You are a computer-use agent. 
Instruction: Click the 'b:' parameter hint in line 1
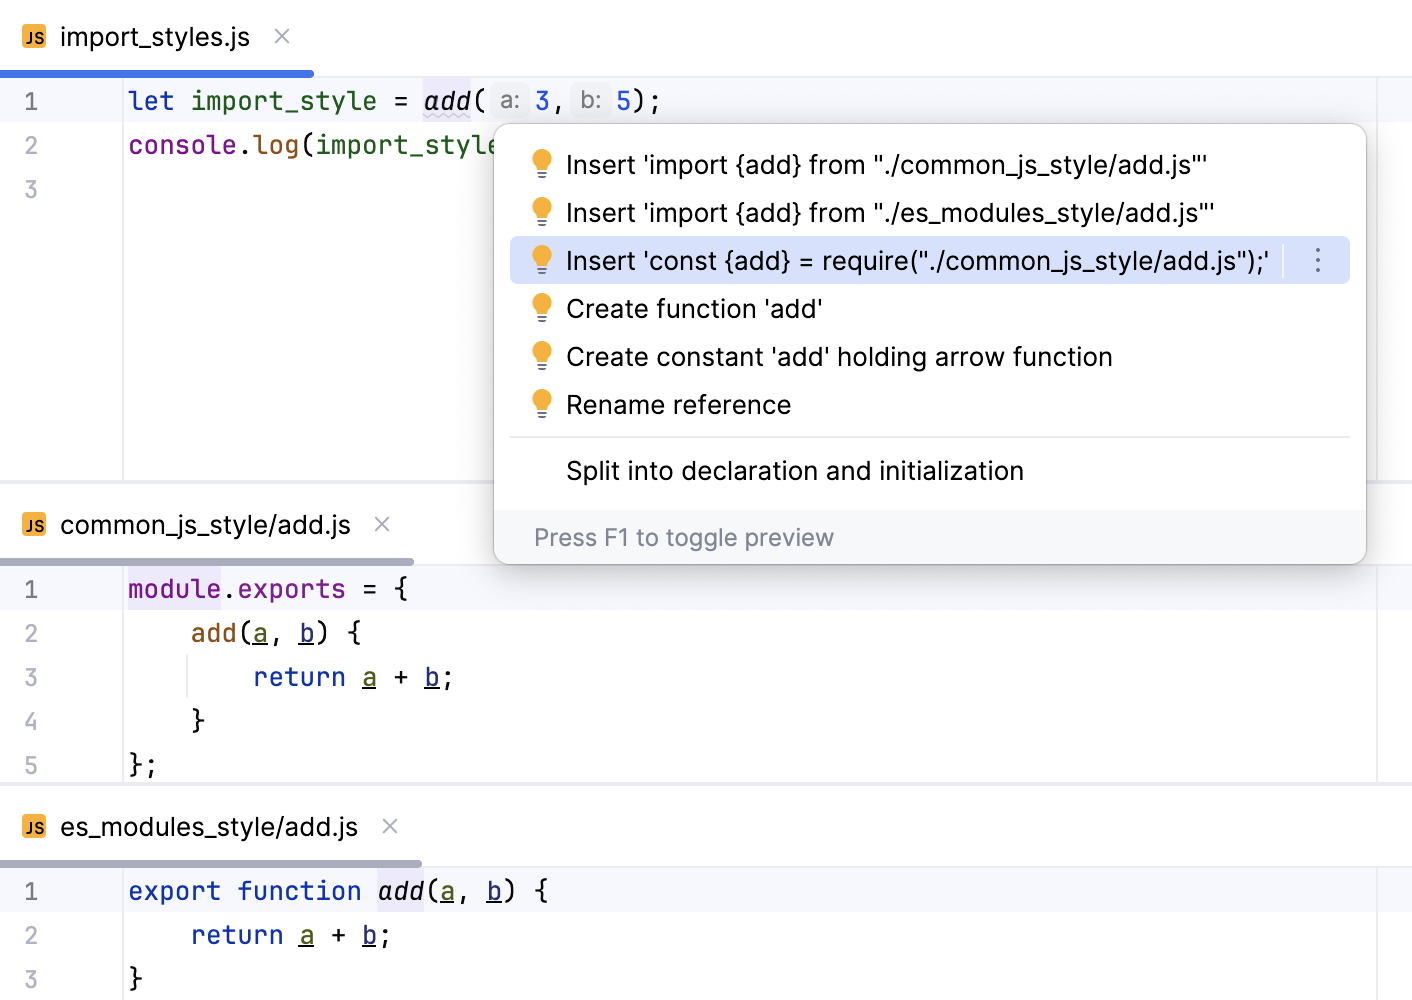pos(591,100)
